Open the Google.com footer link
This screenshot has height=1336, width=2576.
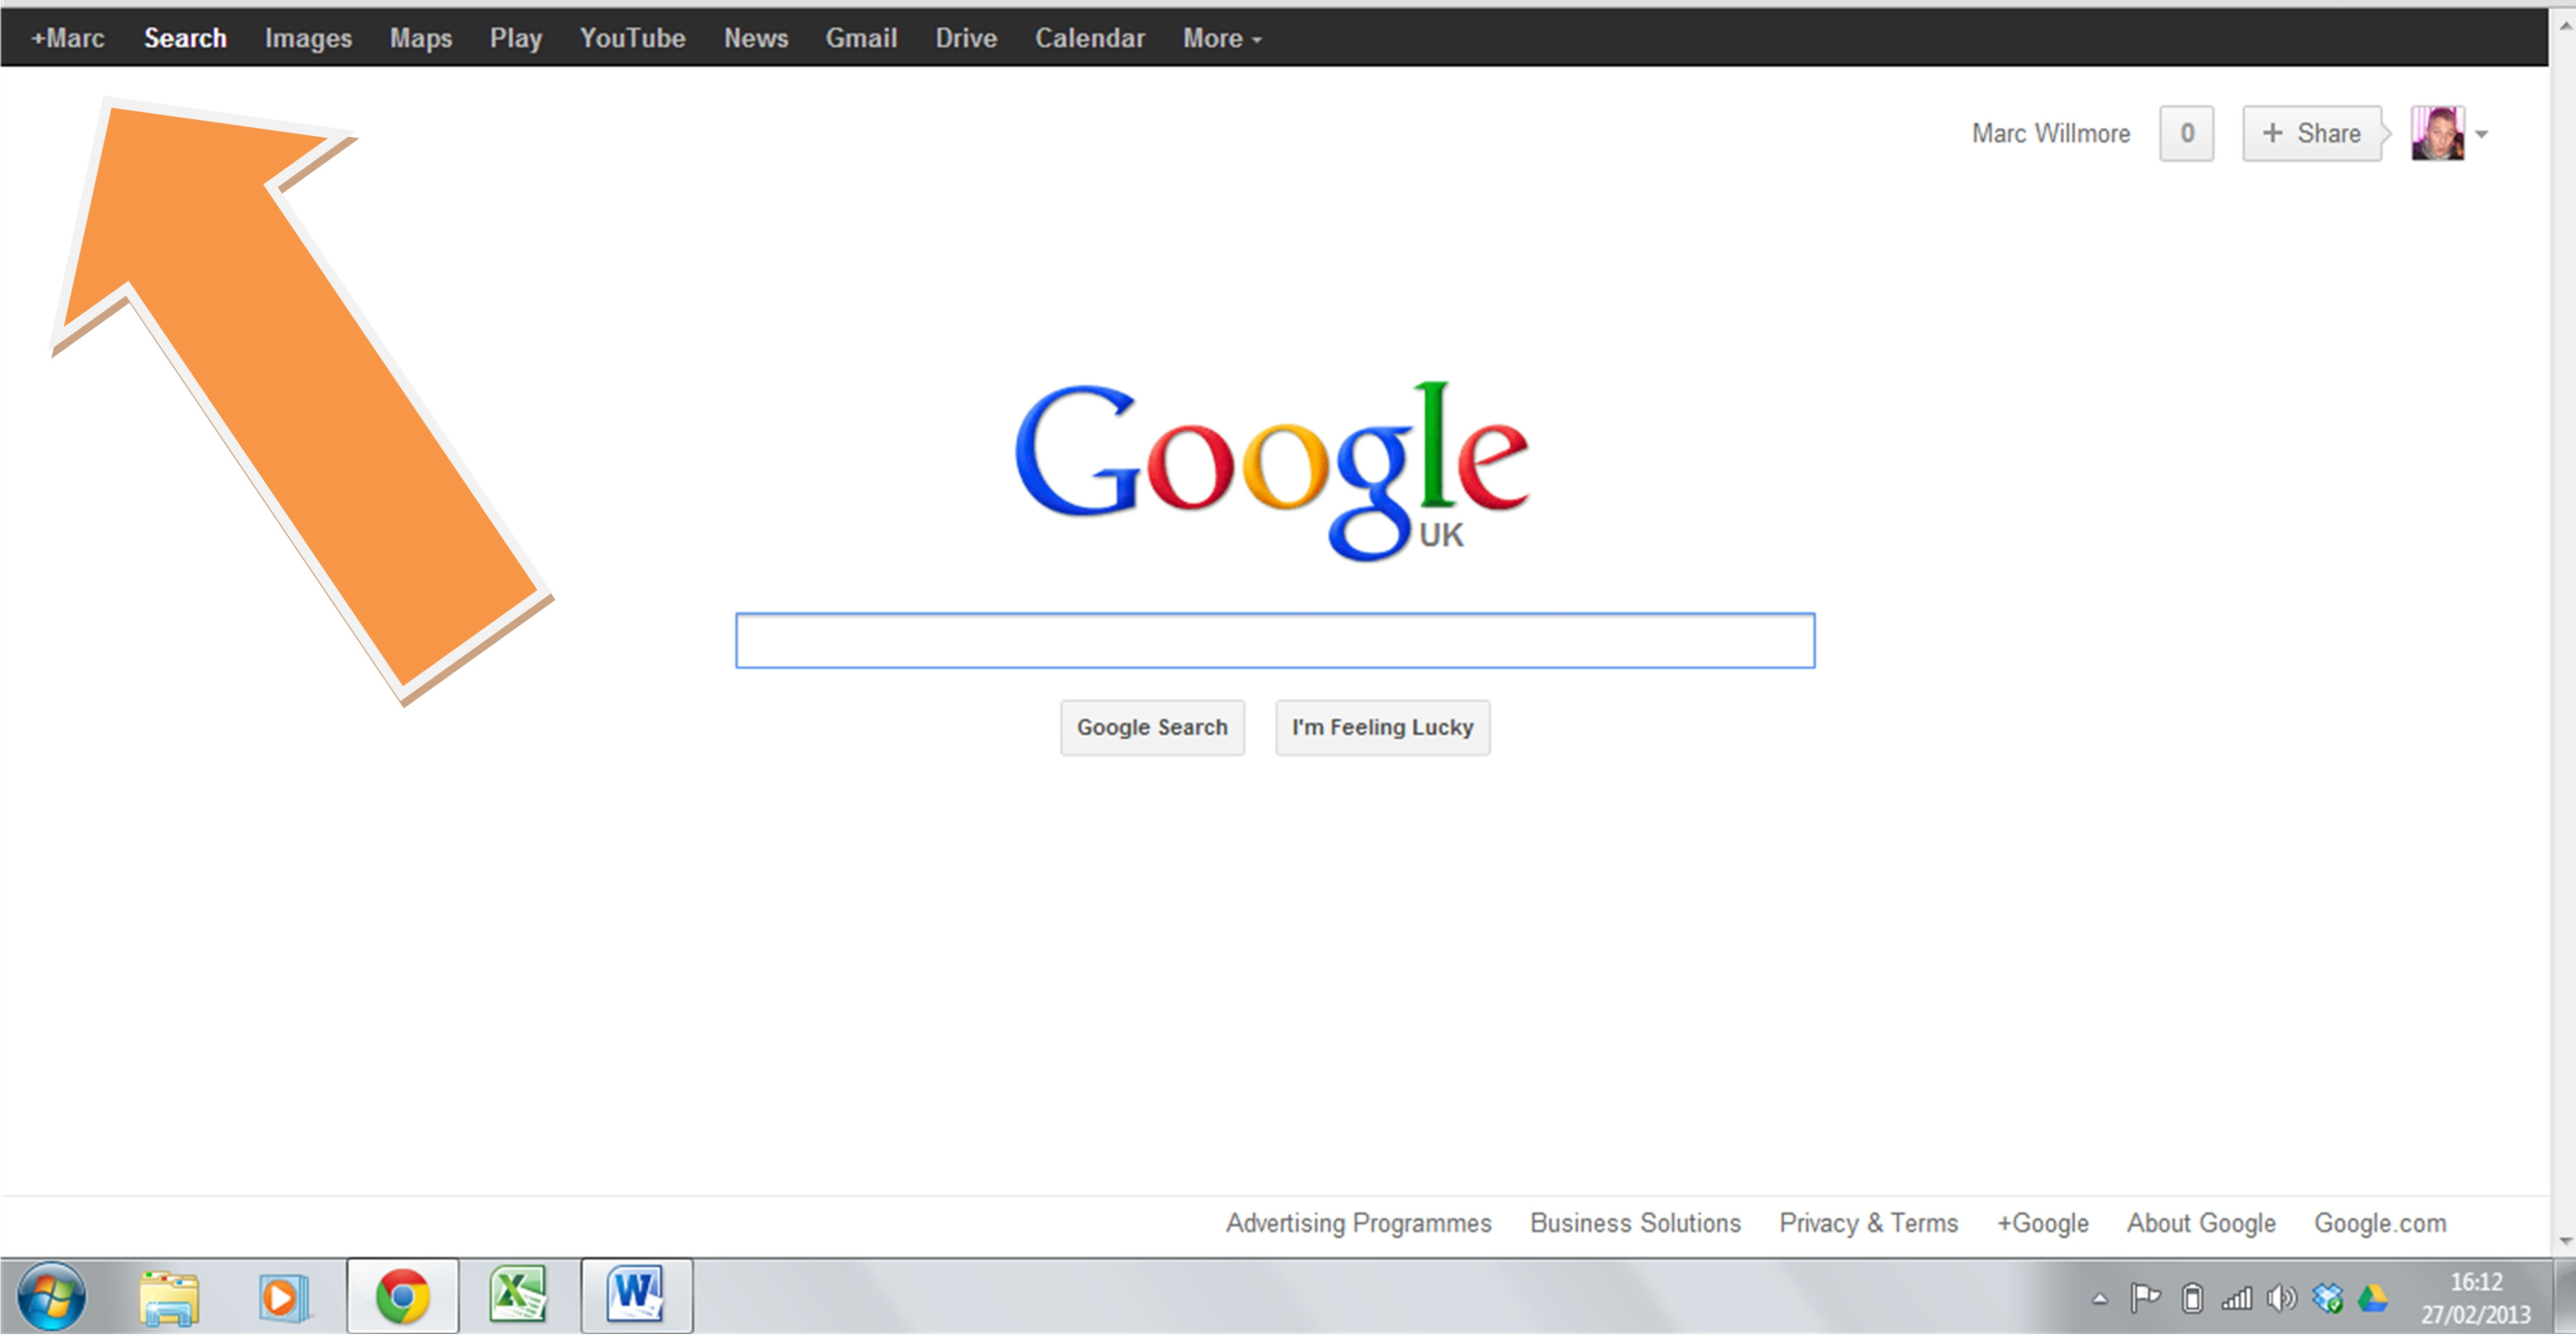[2380, 1224]
